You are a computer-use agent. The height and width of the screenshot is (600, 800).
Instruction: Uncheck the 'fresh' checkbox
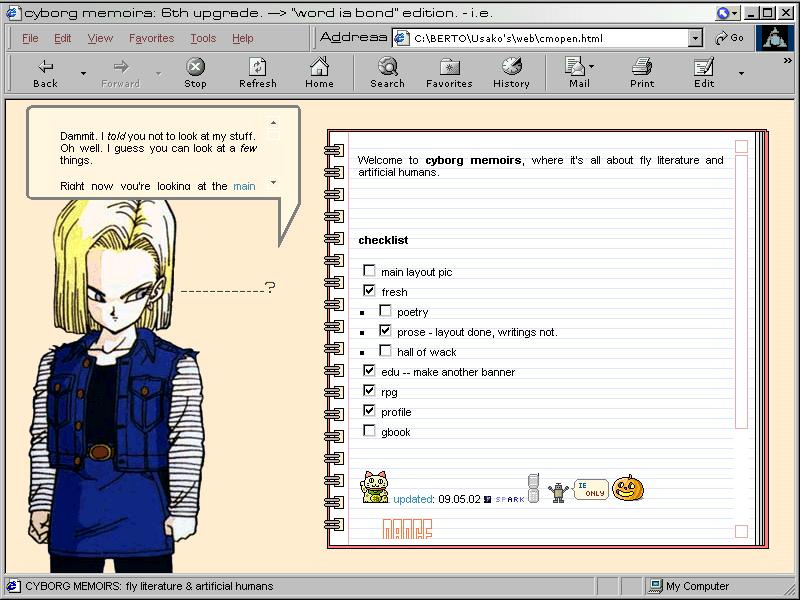point(369,290)
